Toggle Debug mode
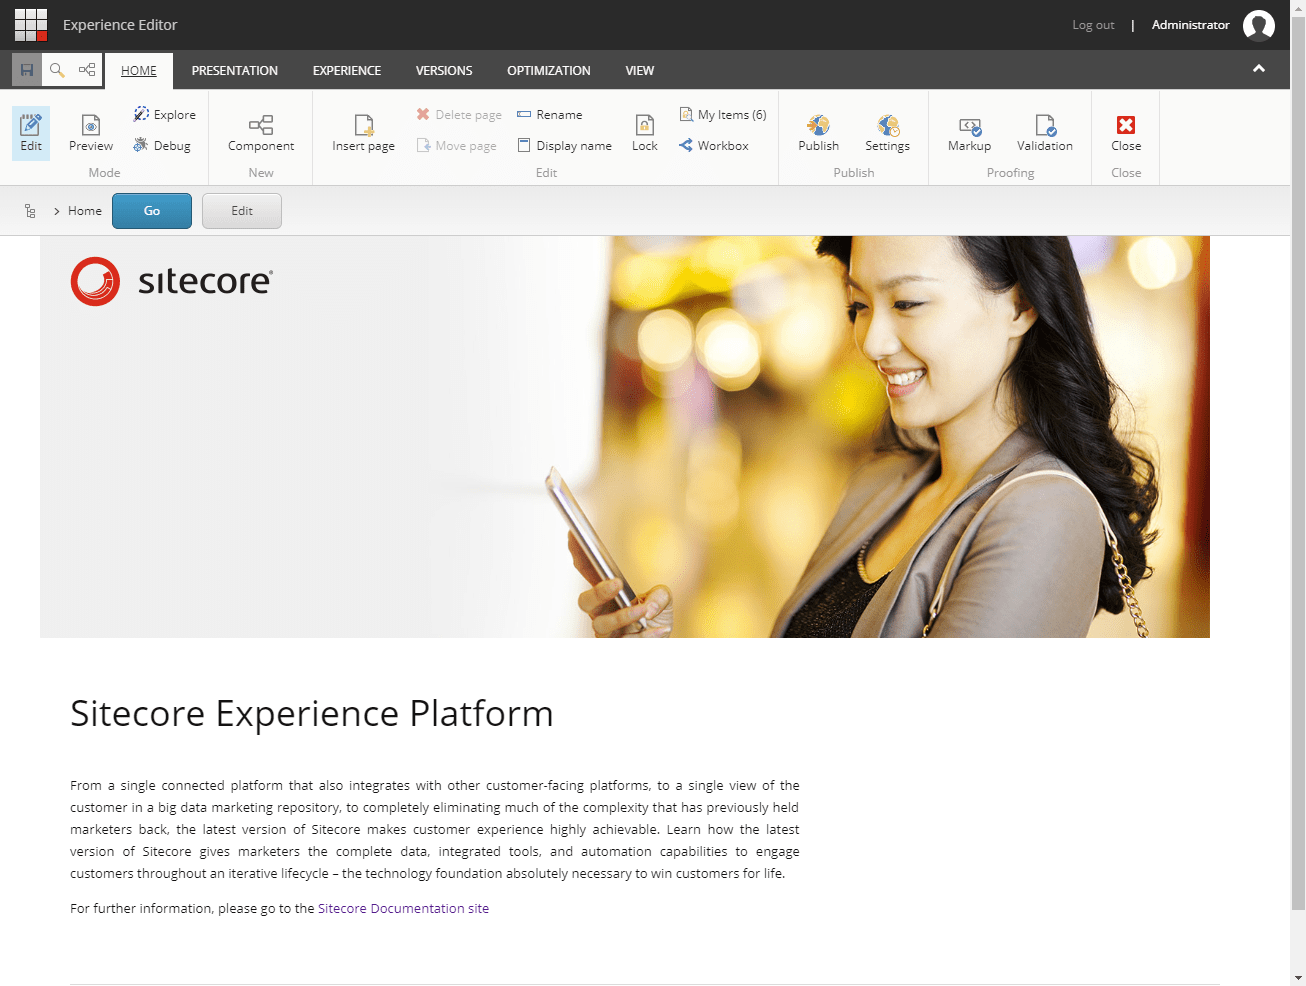The height and width of the screenshot is (986, 1306). (163, 146)
